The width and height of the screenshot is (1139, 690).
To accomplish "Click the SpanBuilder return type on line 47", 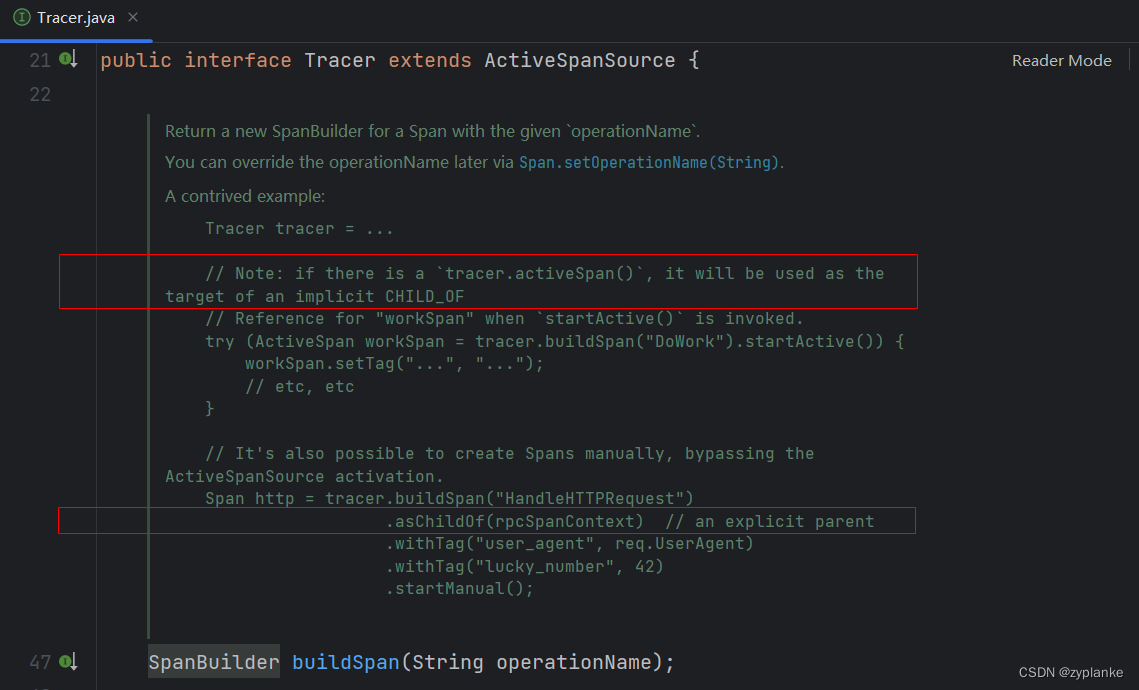I will coord(213,662).
